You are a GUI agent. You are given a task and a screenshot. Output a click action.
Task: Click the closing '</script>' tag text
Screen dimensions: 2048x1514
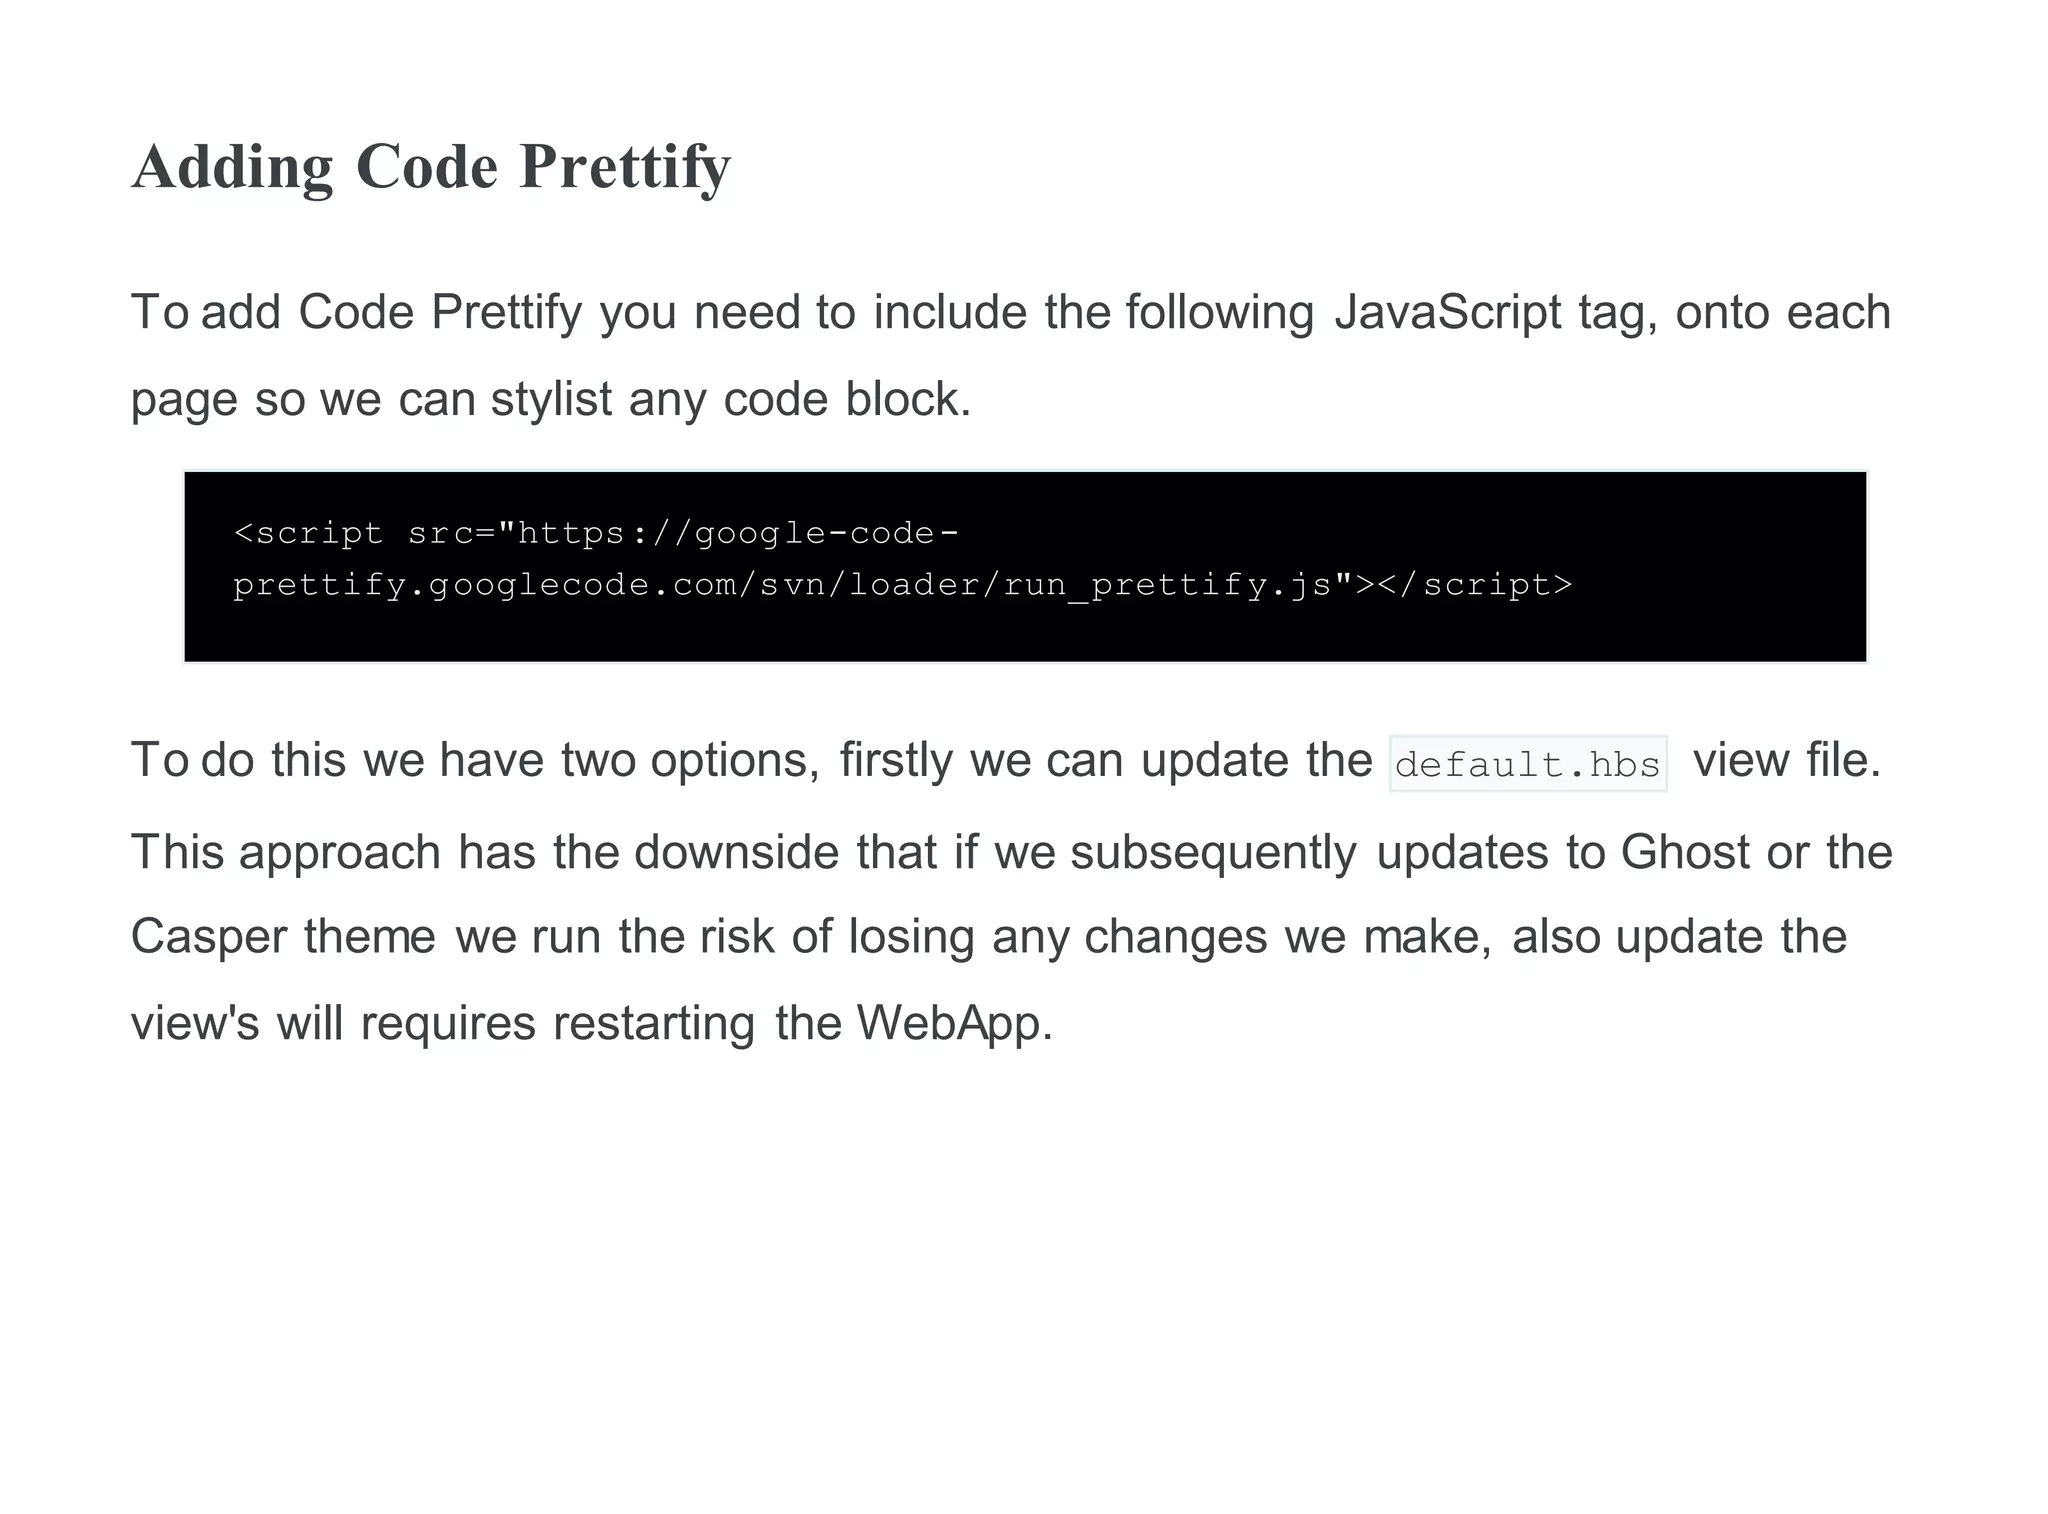click(x=1475, y=584)
